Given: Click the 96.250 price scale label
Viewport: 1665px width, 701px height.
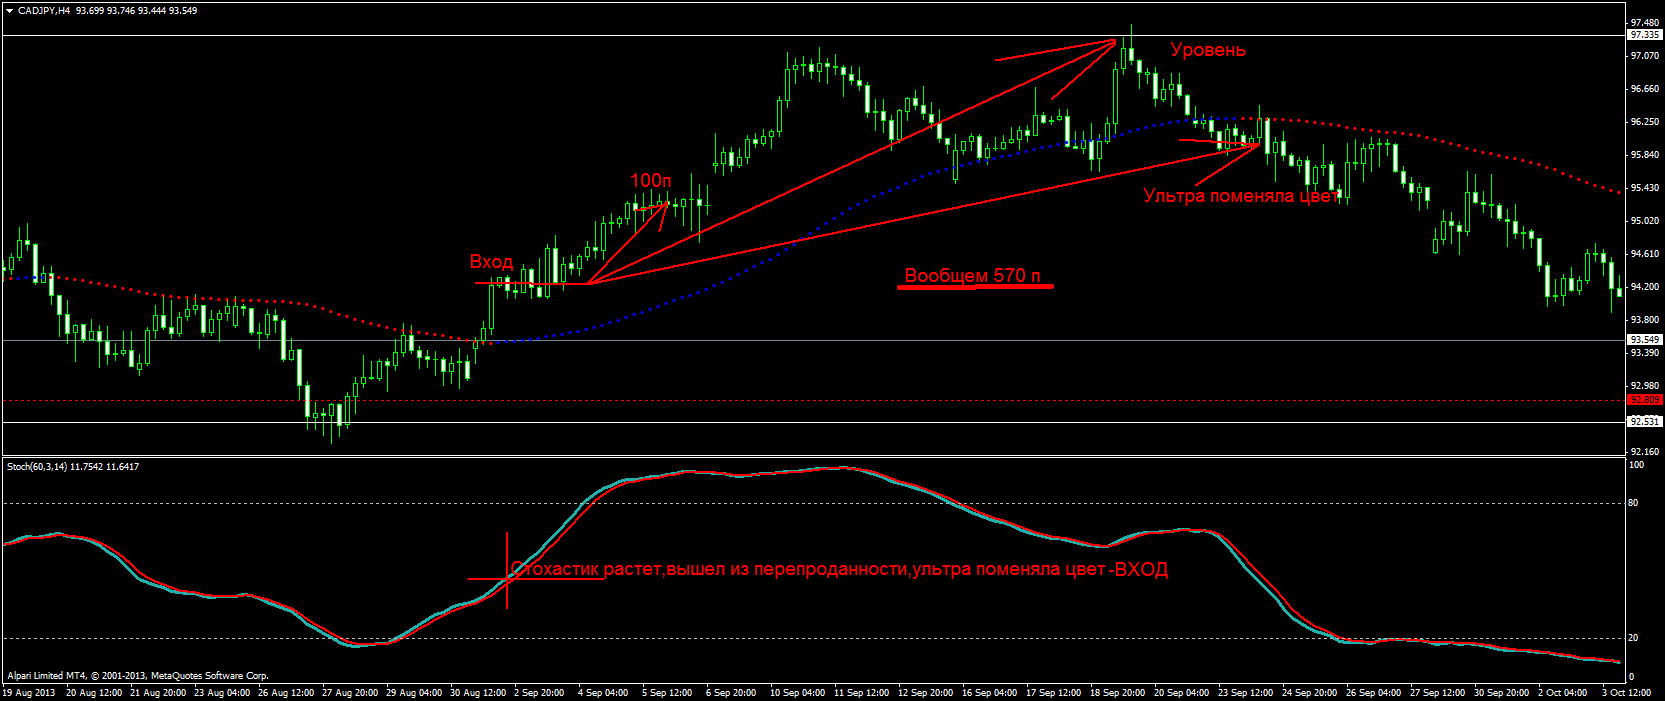Looking at the screenshot, I should point(1645,122).
